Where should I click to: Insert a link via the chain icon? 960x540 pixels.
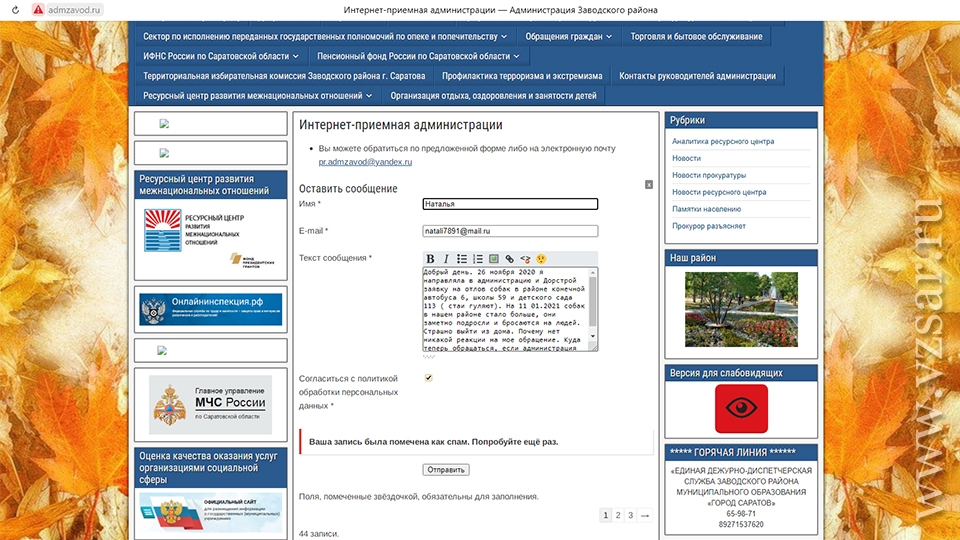point(509,259)
